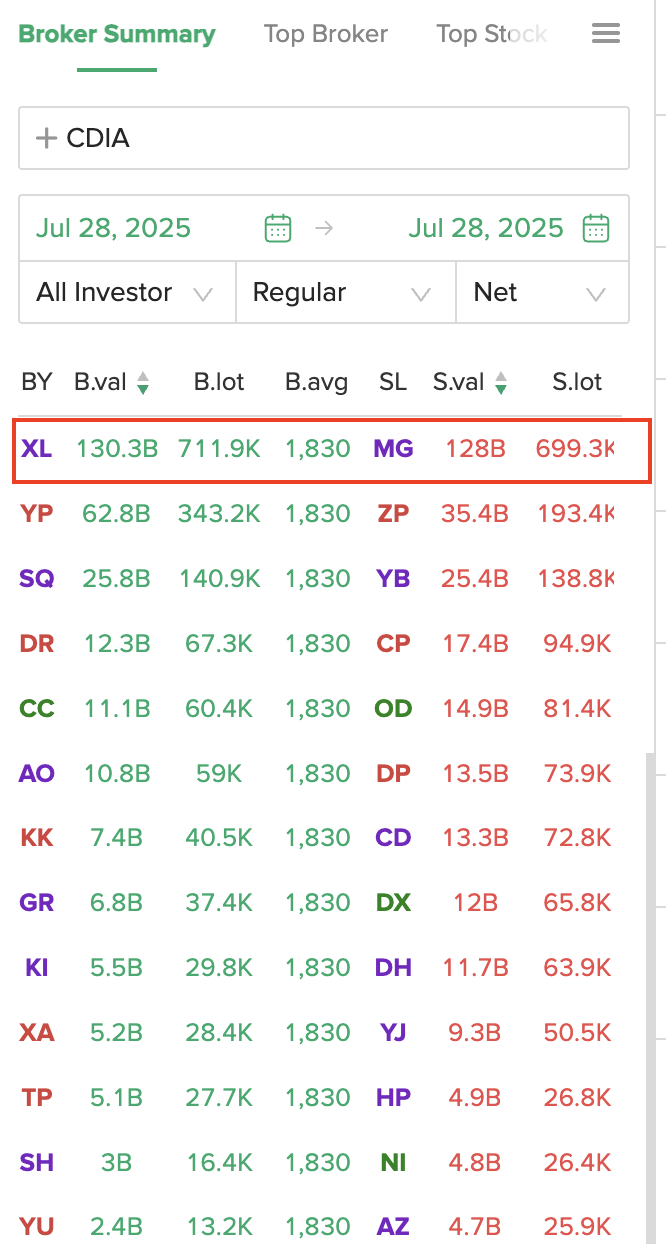Click the CDIA stock search field

[x=340, y=138]
